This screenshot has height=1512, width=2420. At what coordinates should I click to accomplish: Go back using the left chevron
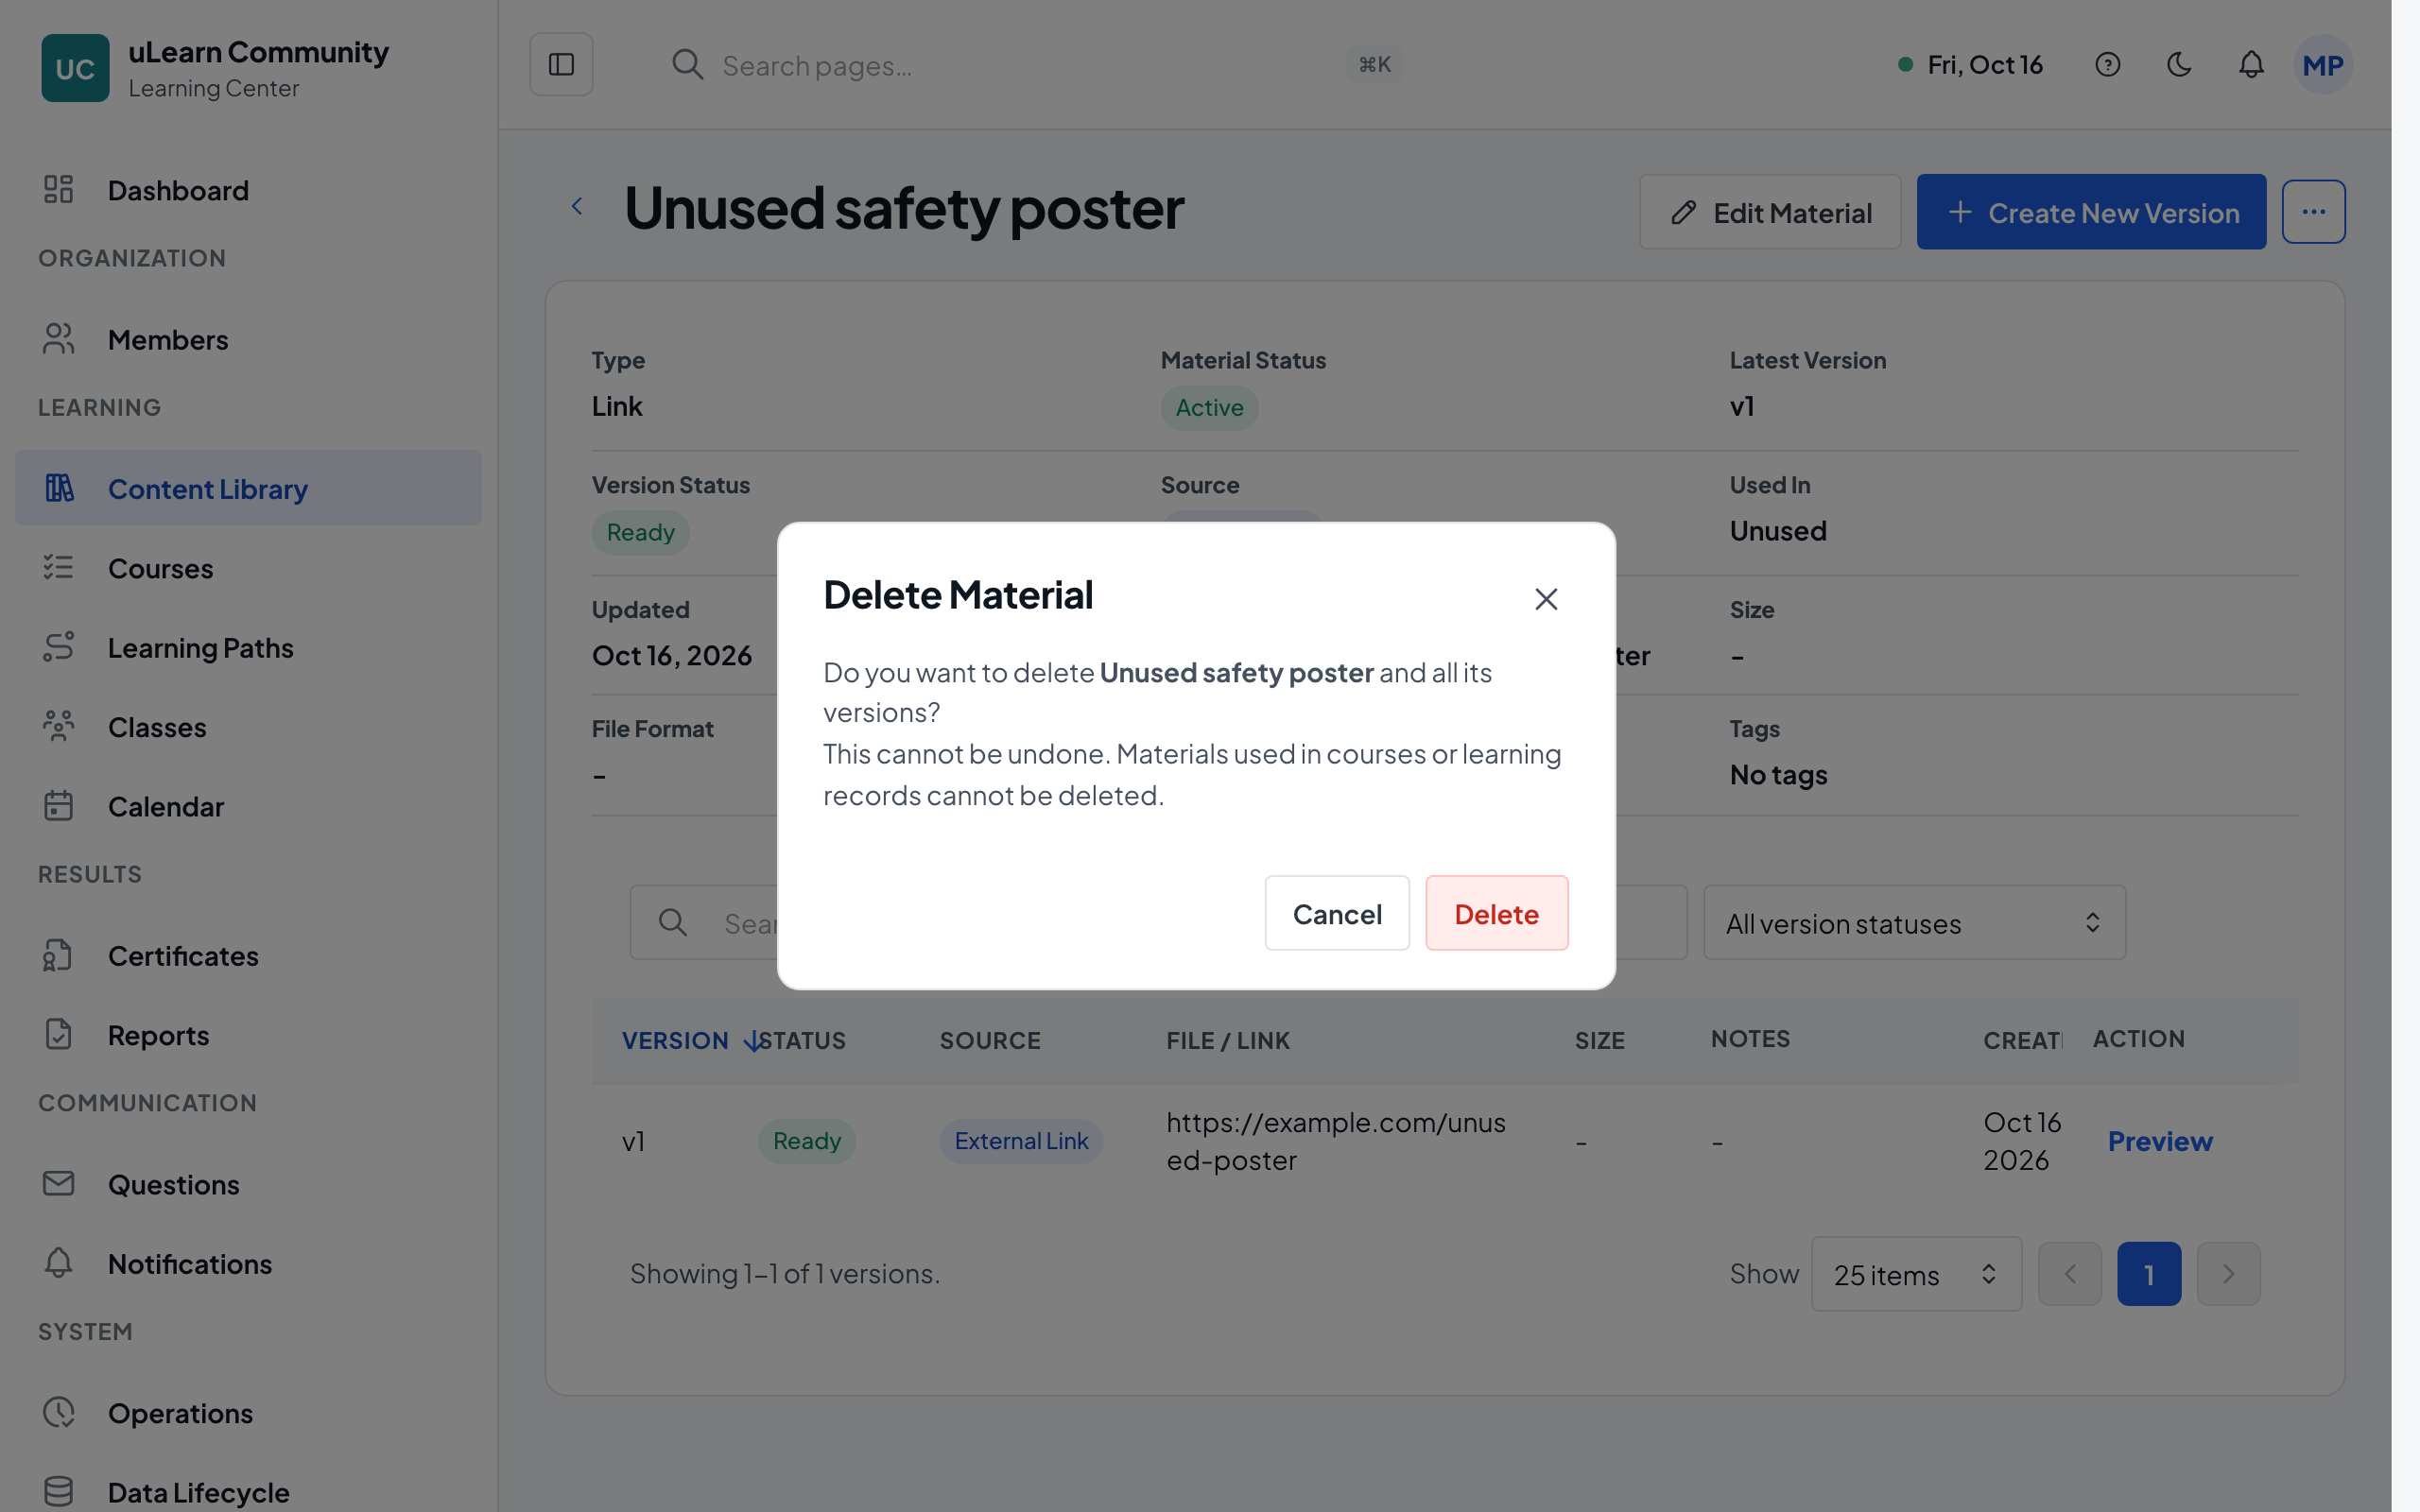click(577, 206)
